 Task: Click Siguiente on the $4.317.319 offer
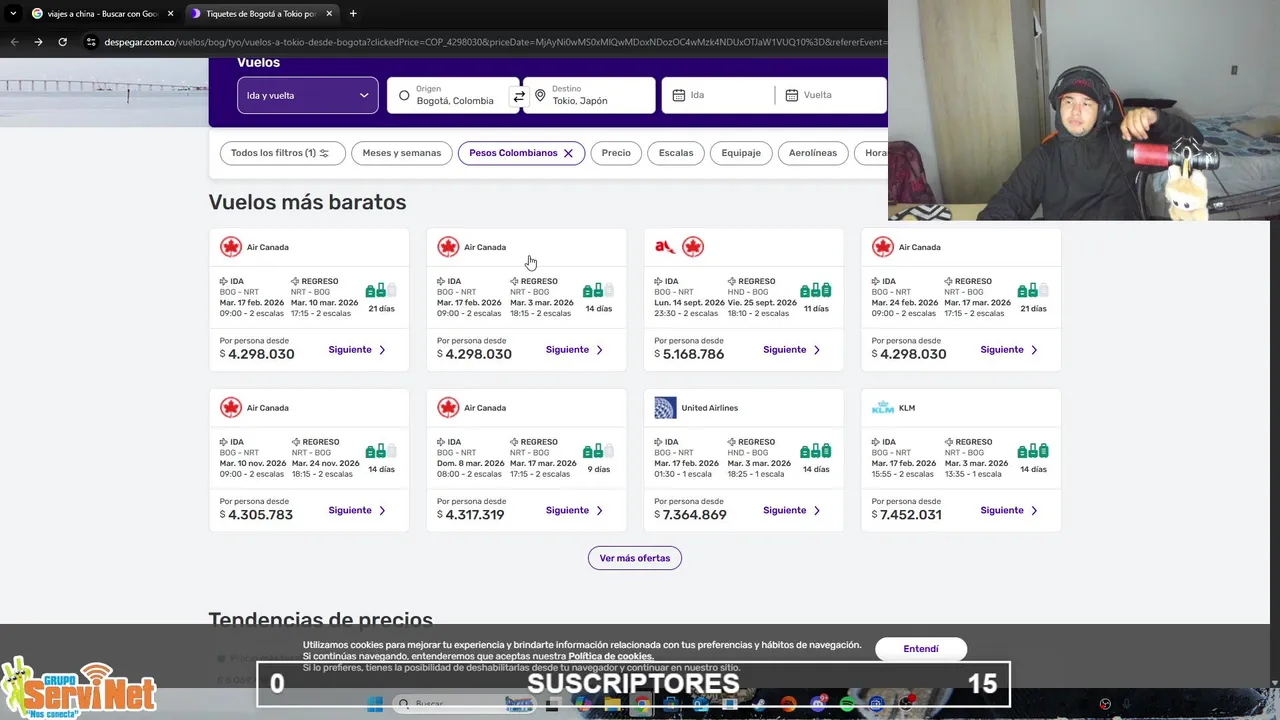pyautogui.click(x=574, y=510)
